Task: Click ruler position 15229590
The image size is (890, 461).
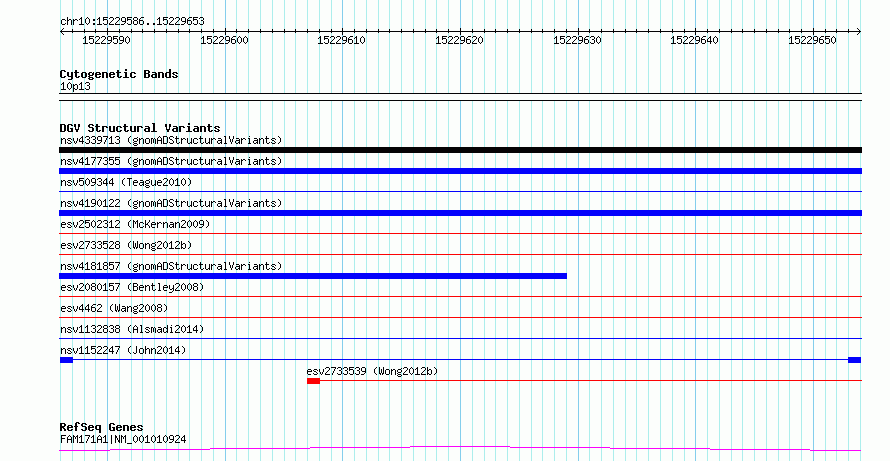Action: click(106, 40)
